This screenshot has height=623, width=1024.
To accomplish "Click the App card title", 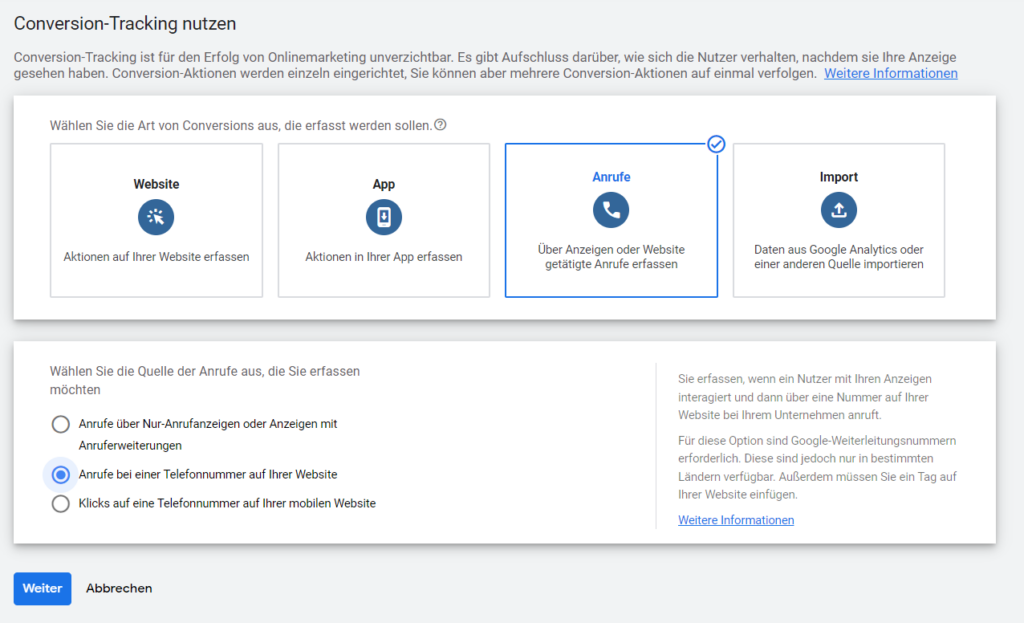I will tap(384, 184).
